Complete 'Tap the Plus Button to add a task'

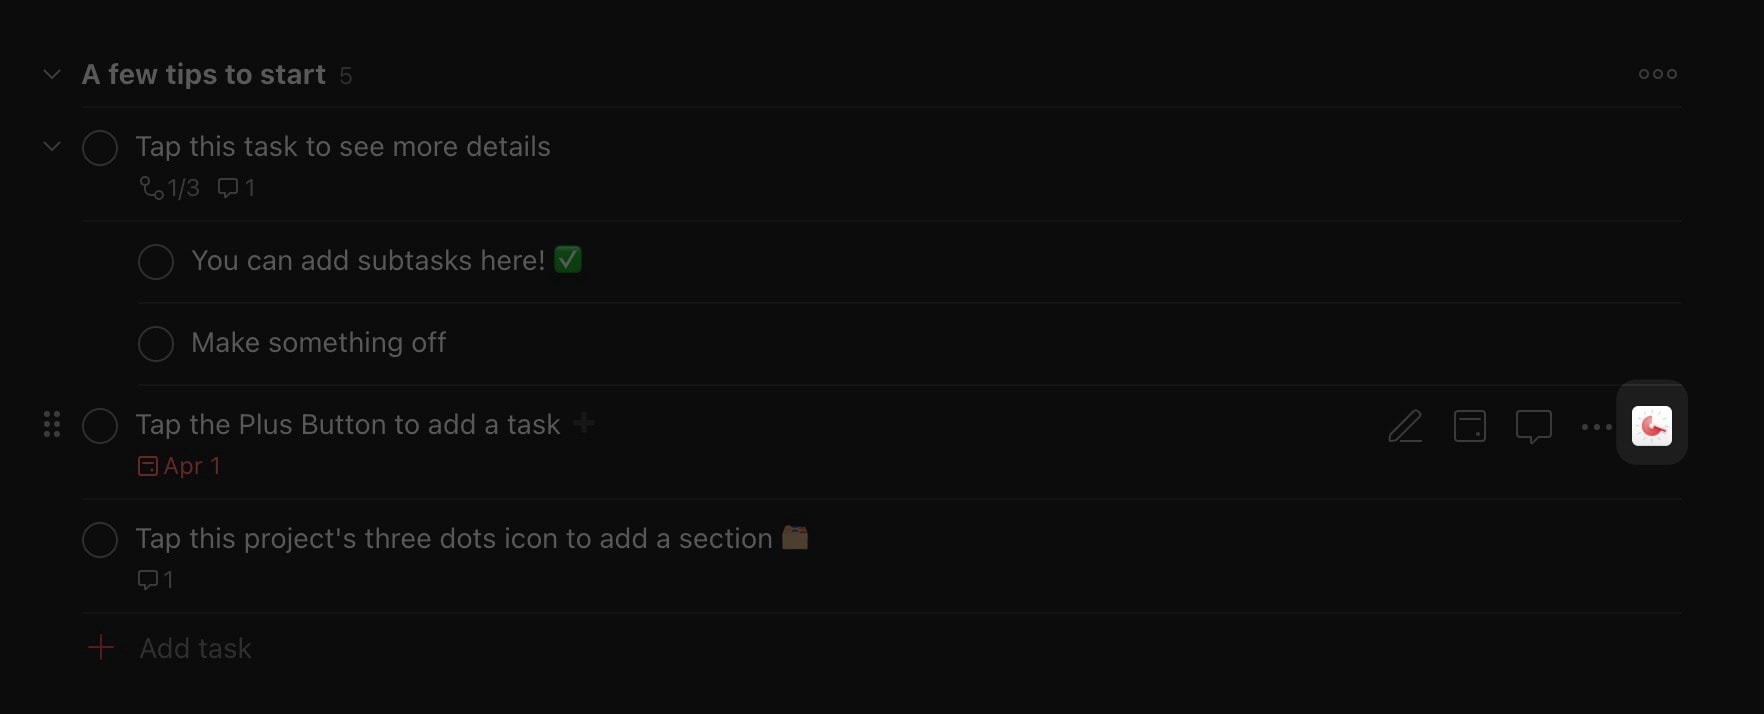pyautogui.click(x=100, y=425)
